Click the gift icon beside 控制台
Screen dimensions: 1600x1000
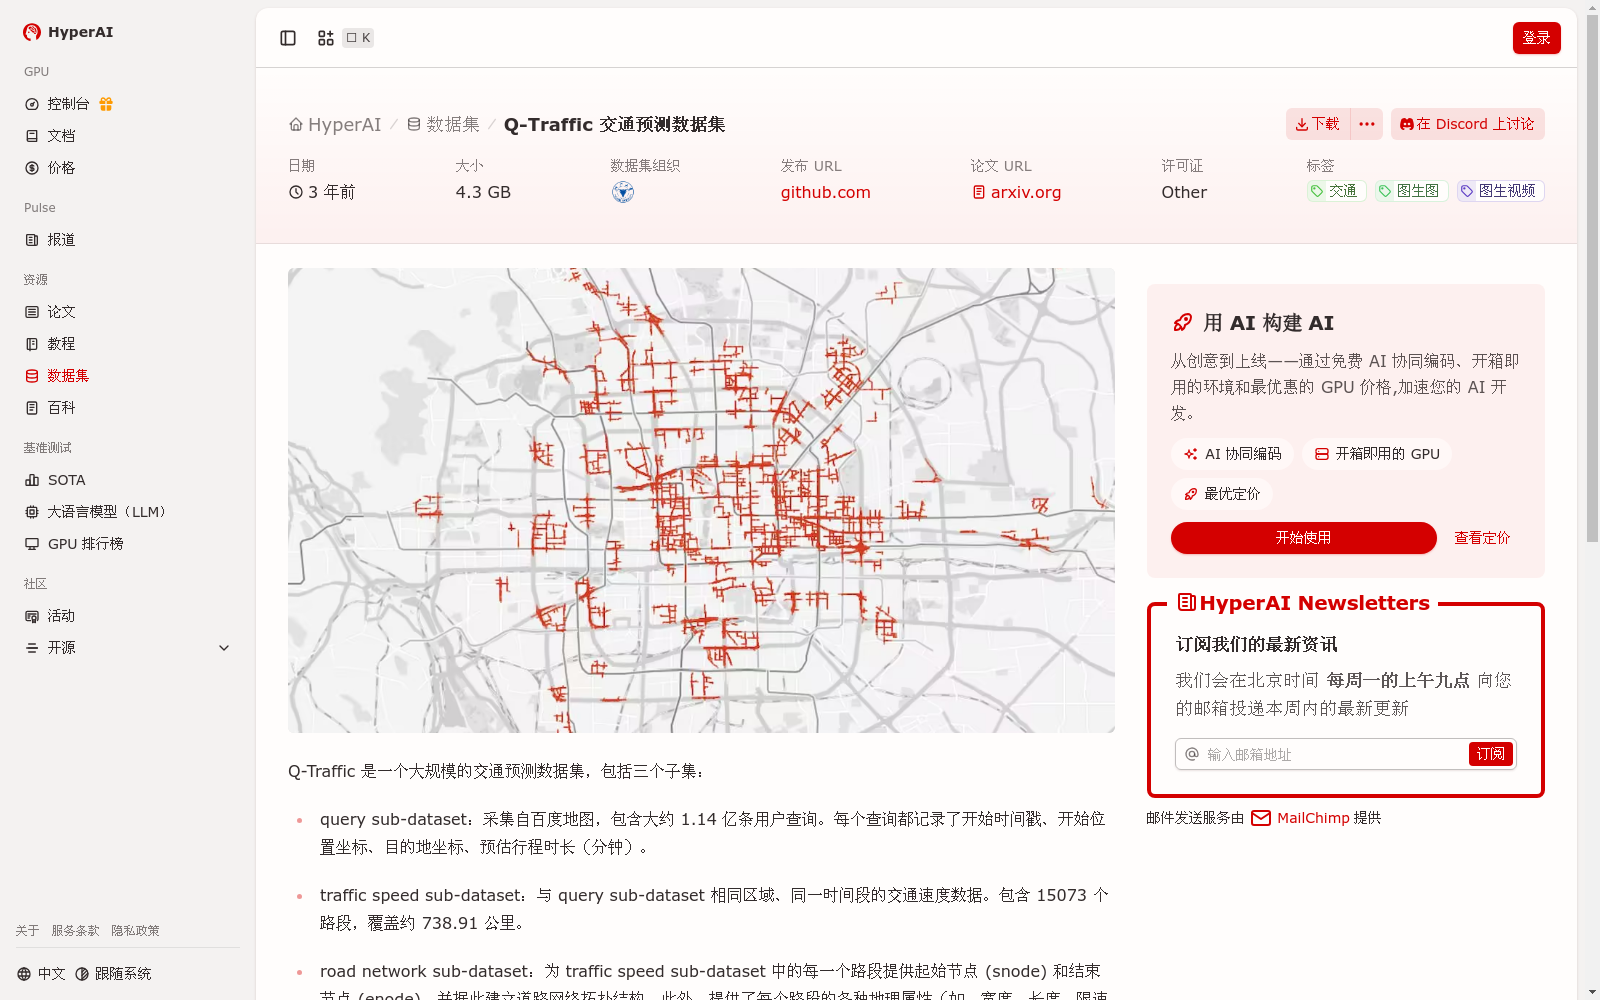[x=106, y=104]
